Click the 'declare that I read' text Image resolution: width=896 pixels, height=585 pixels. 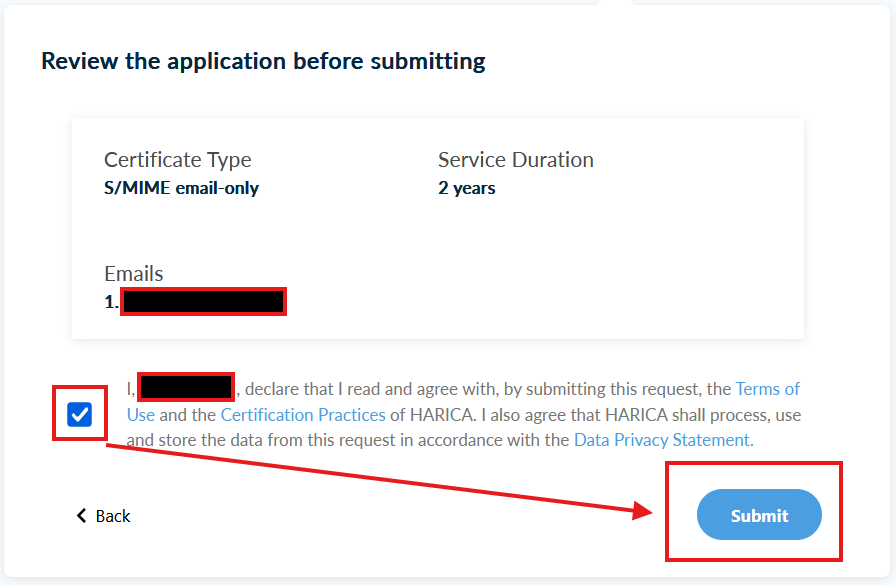click(322, 389)
